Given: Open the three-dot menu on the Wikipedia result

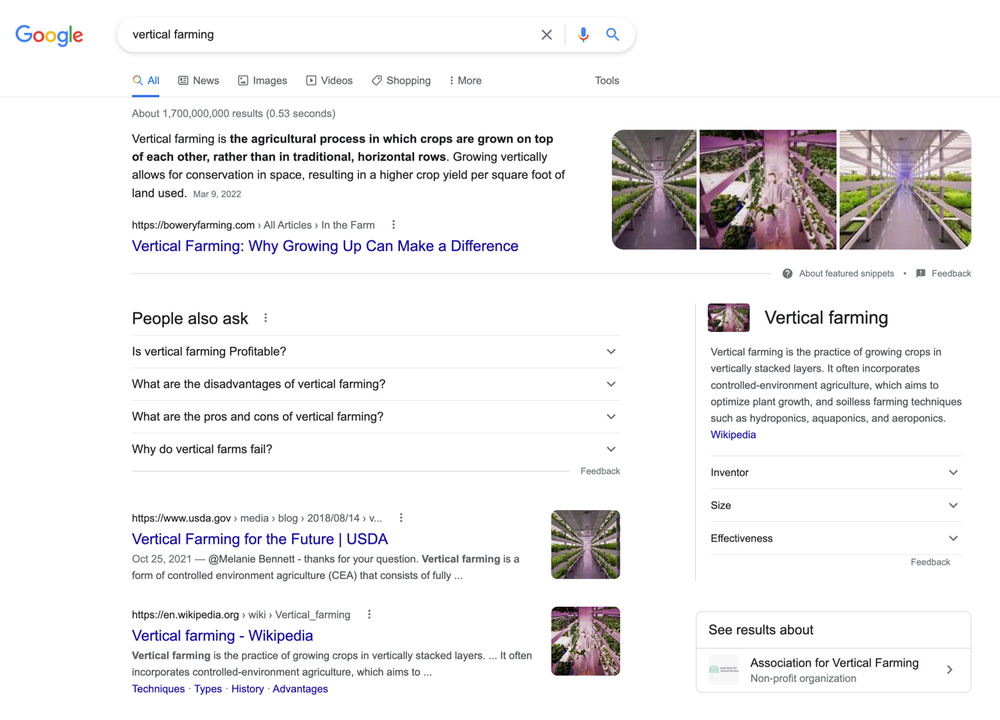Looking at the screenshot, I should point(369,614).
